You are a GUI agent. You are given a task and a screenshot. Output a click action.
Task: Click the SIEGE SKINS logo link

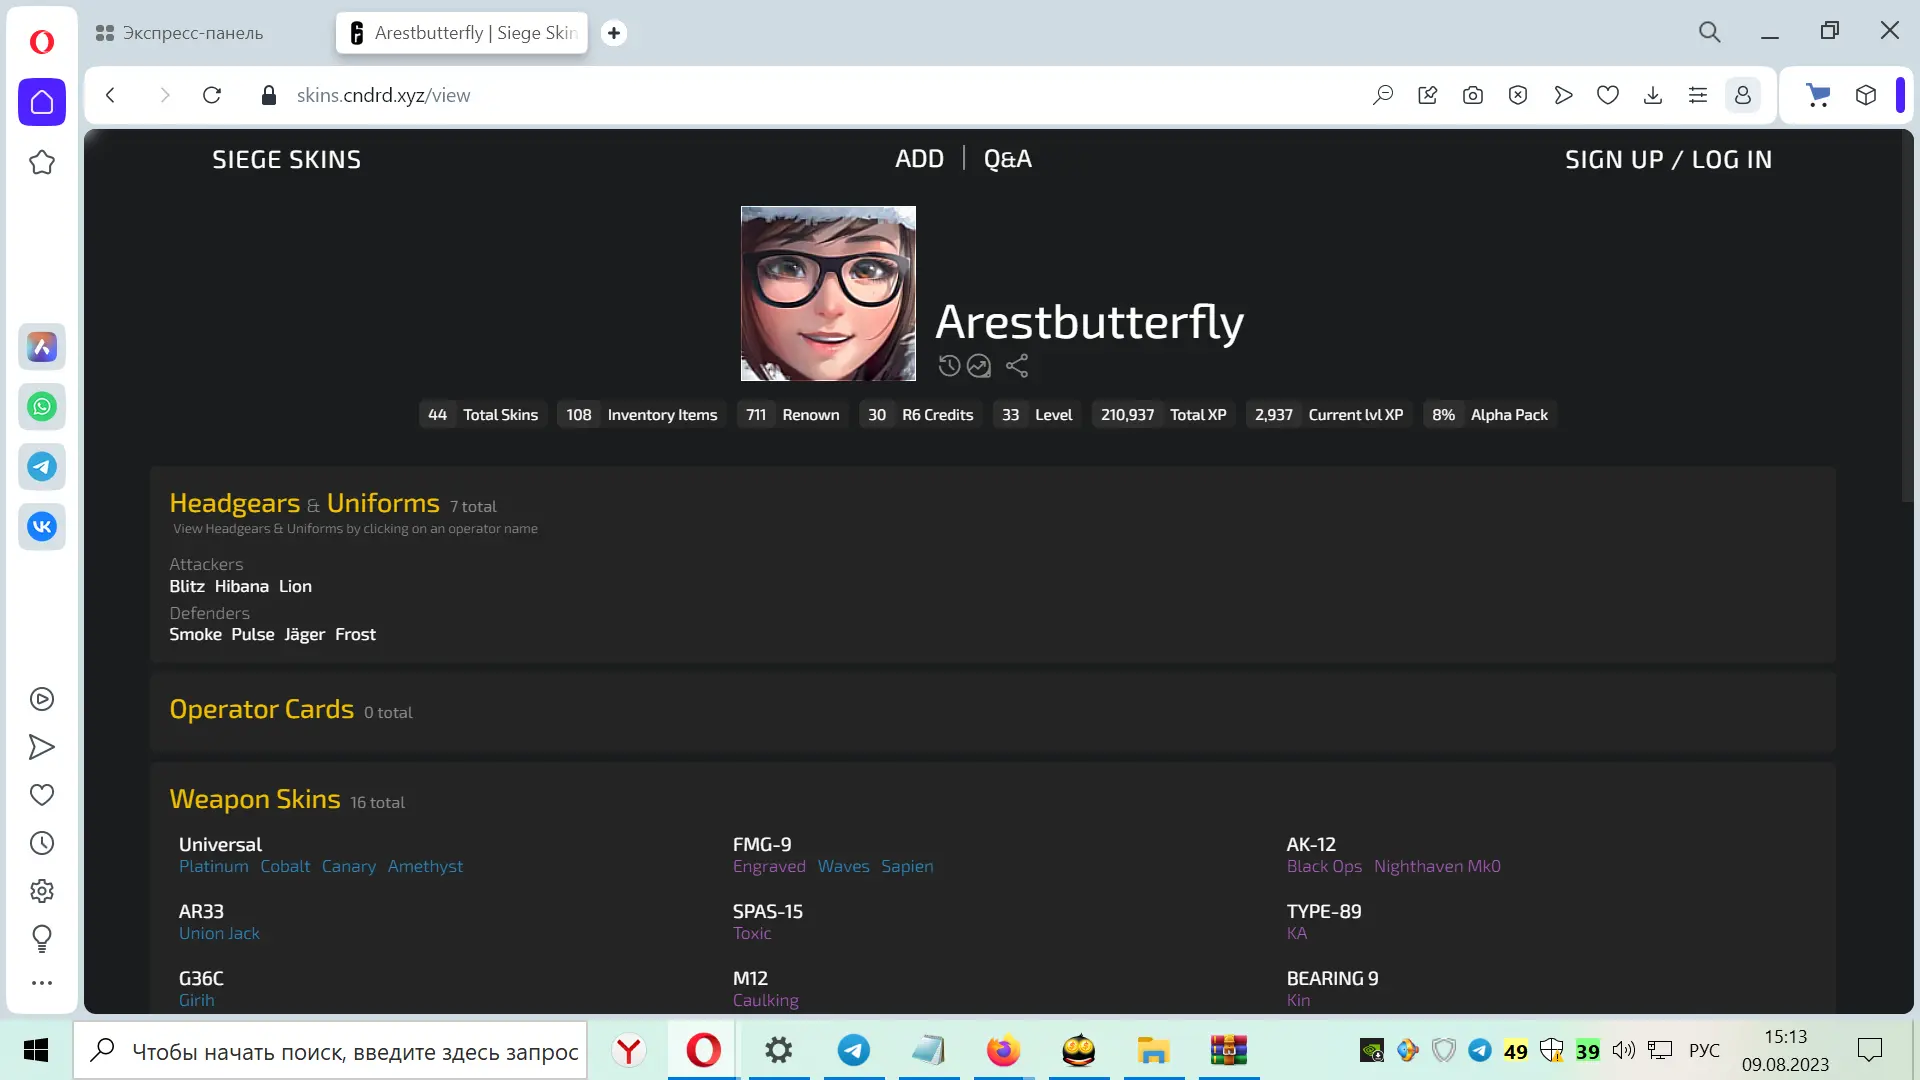[286, 159]
